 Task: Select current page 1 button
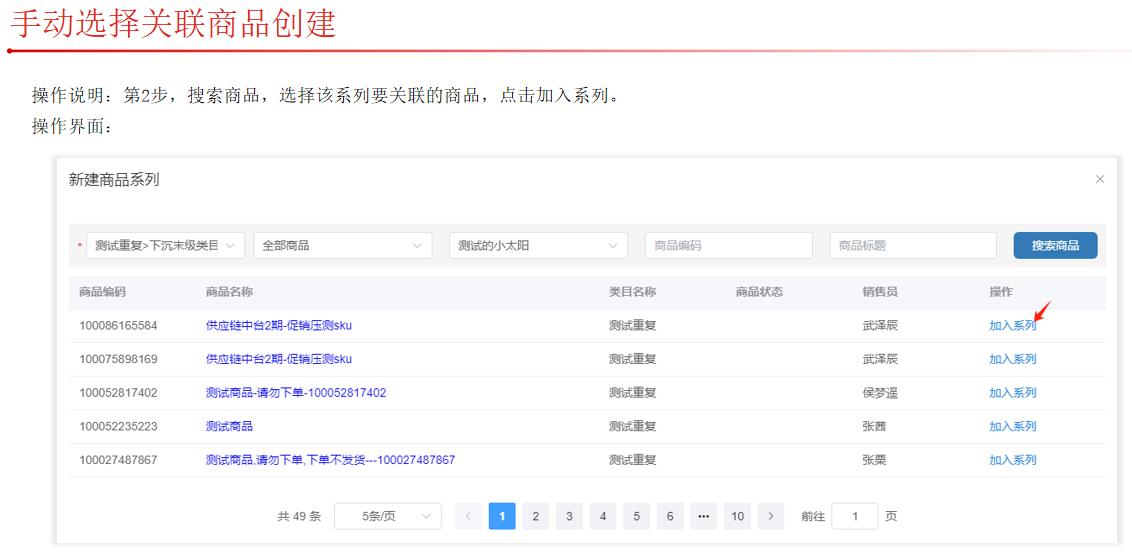point(502,516)
